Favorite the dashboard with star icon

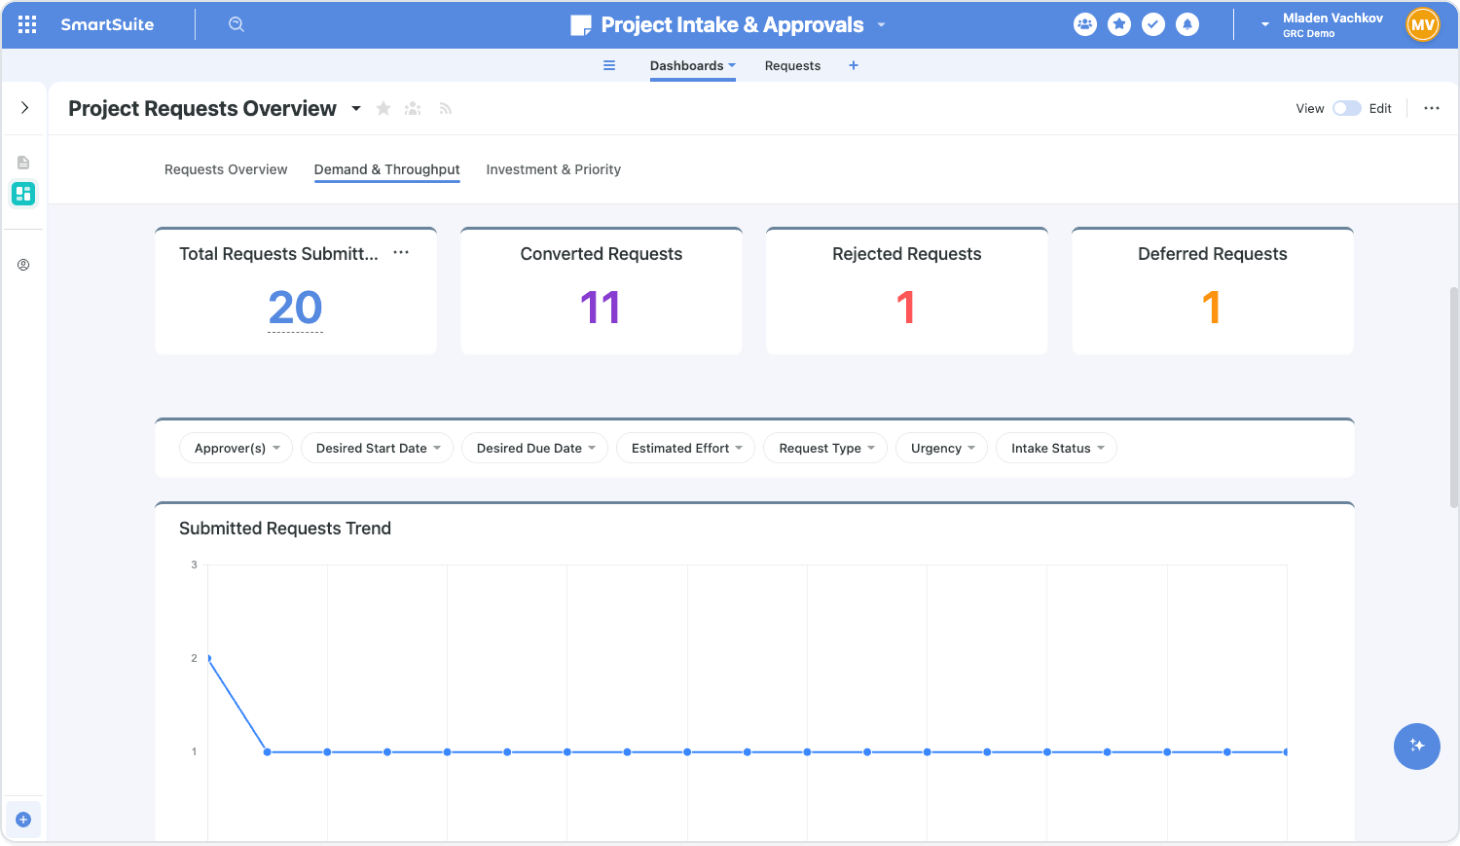click(383, 108)
